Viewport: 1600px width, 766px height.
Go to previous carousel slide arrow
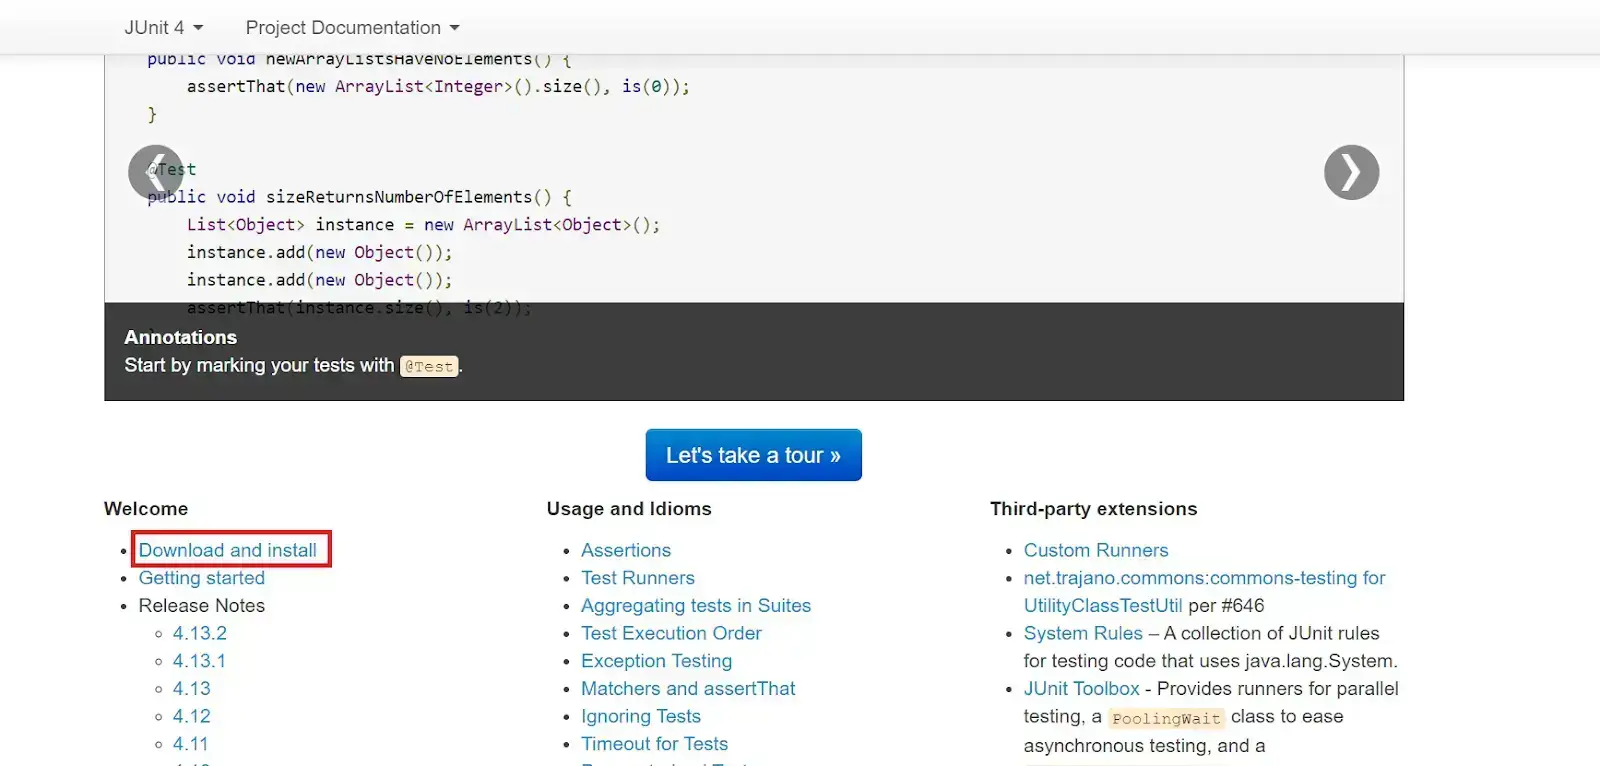click(x=156, y=172)
